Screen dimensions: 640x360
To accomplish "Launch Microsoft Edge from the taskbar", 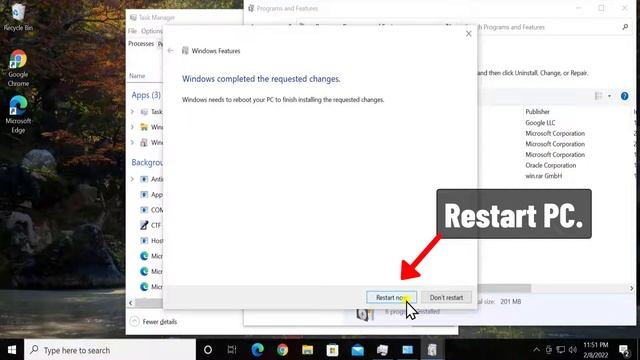I will click(258, 350).
